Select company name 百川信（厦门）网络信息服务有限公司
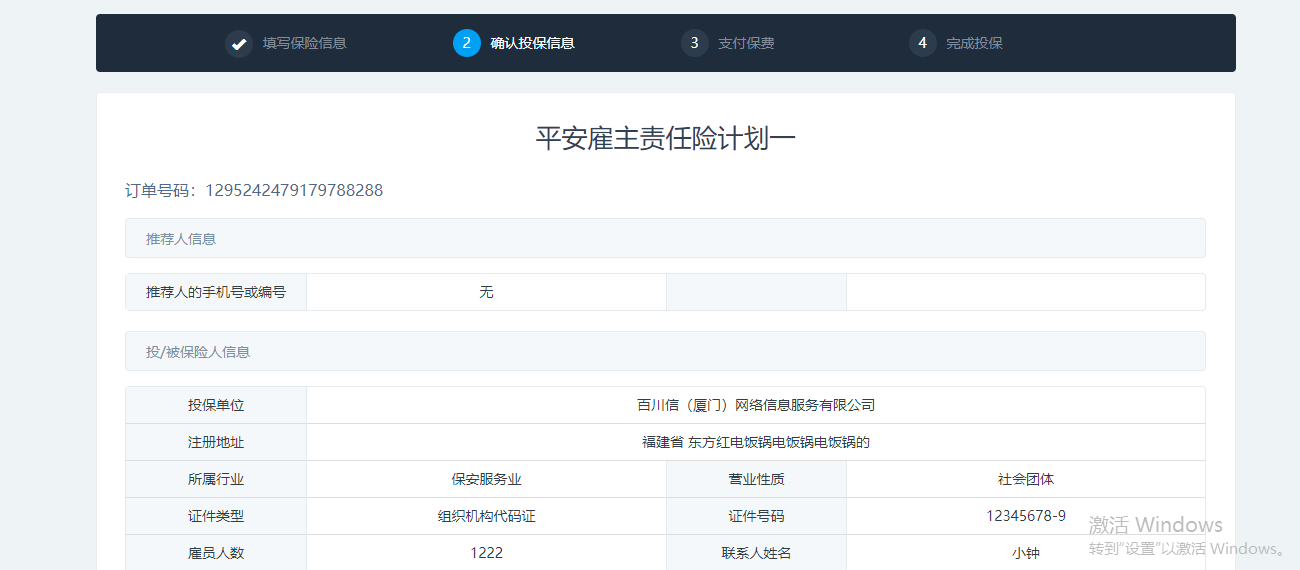 coord(756,405)
